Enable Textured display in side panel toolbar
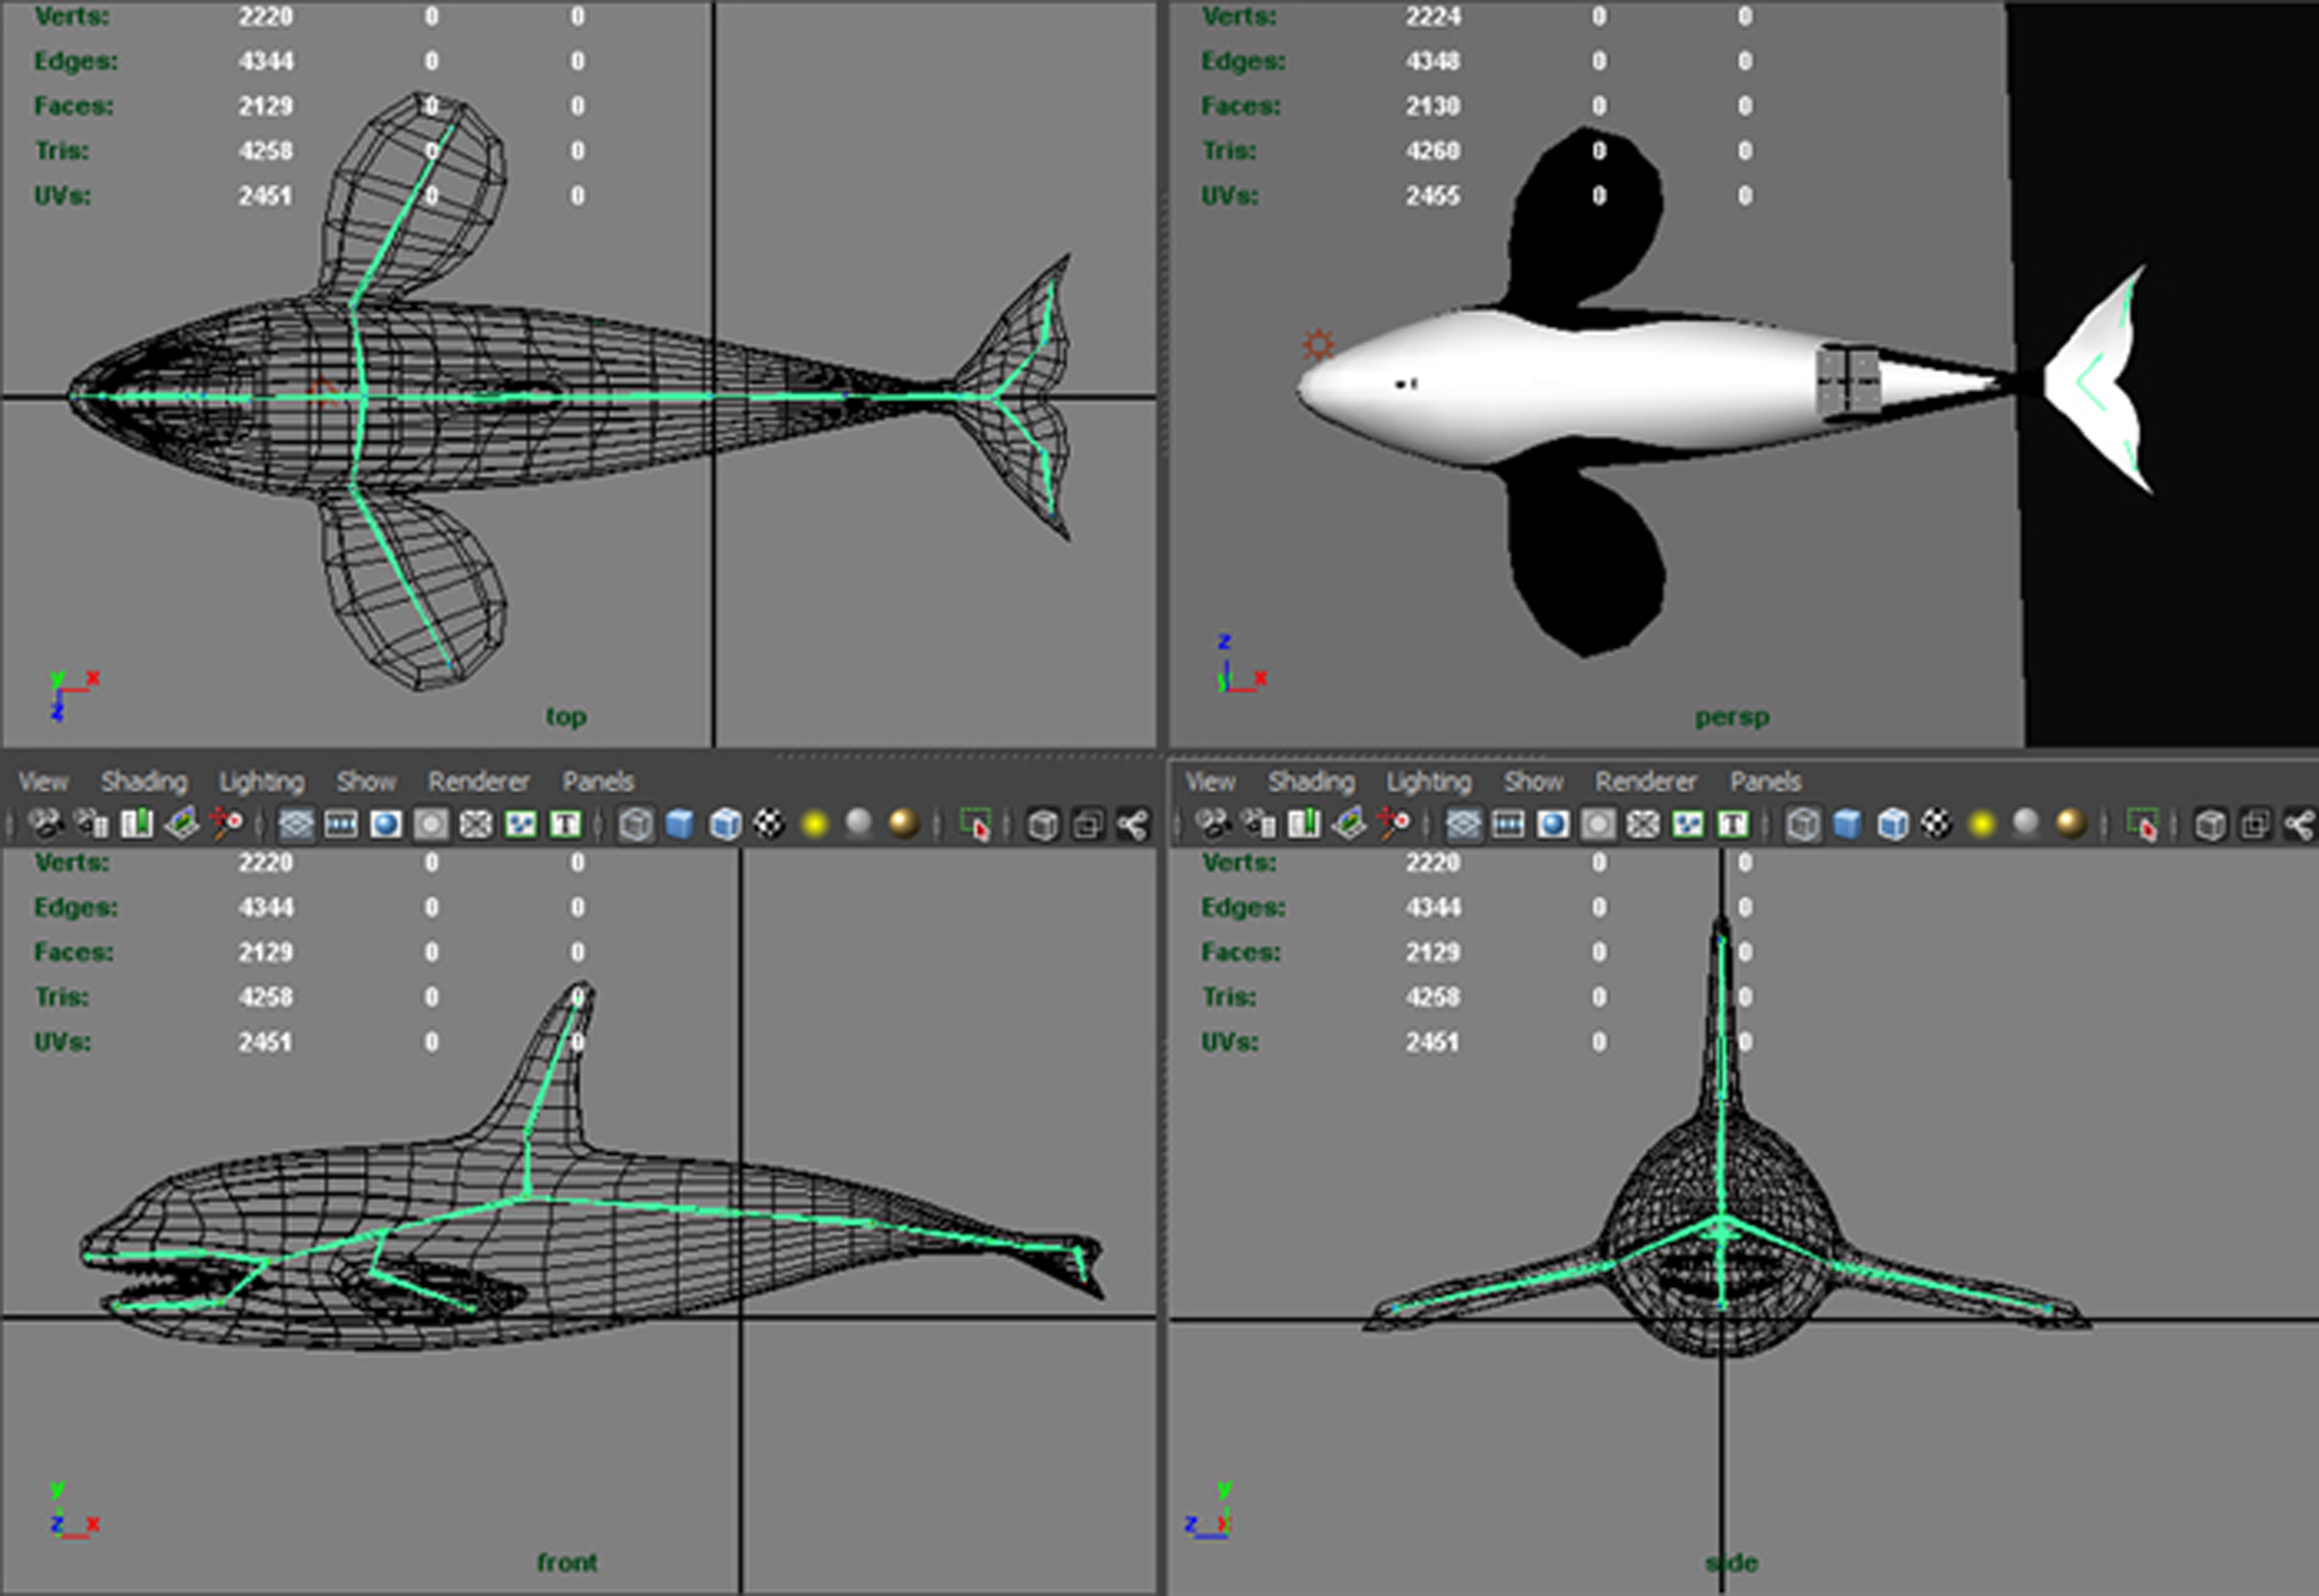The height and width of the screenshot is (1596, 2319). (x=1937, y=825)
